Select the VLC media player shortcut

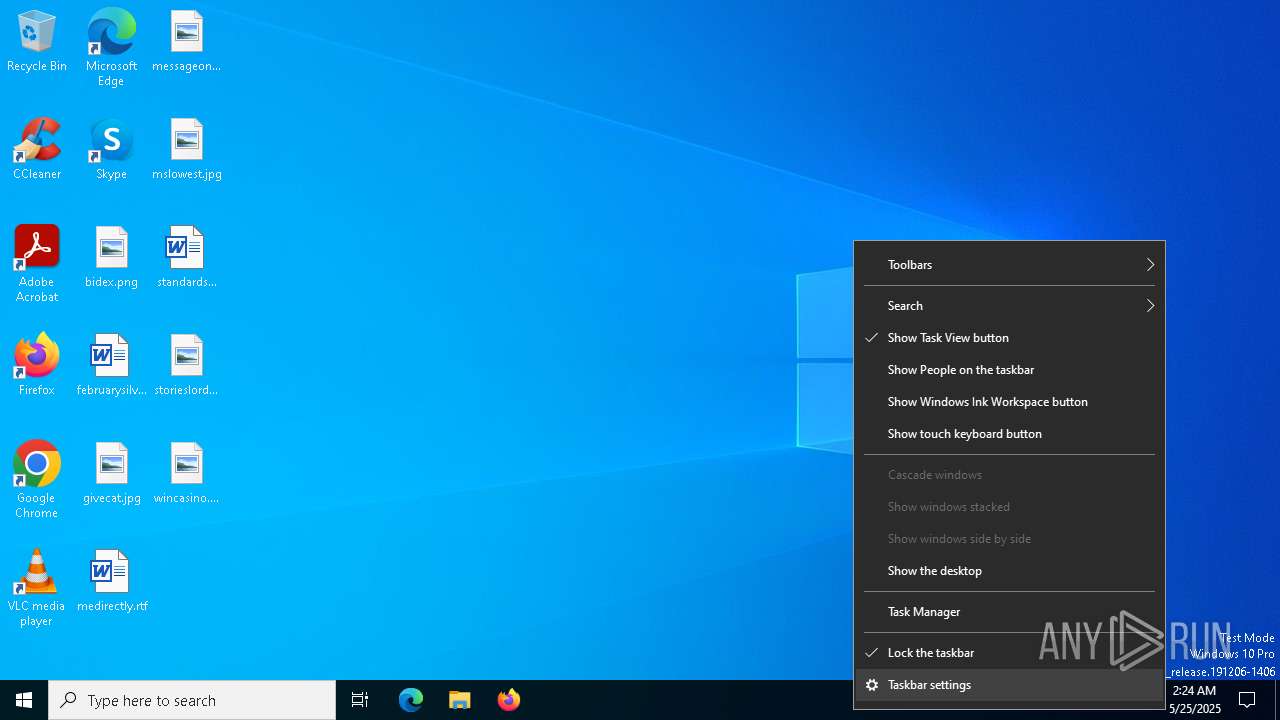point(37,587)
